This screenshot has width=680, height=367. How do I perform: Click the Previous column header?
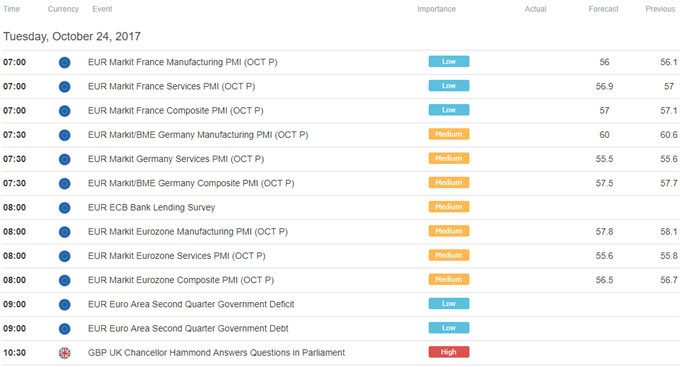pyautogui.click(x=660, y=9)
